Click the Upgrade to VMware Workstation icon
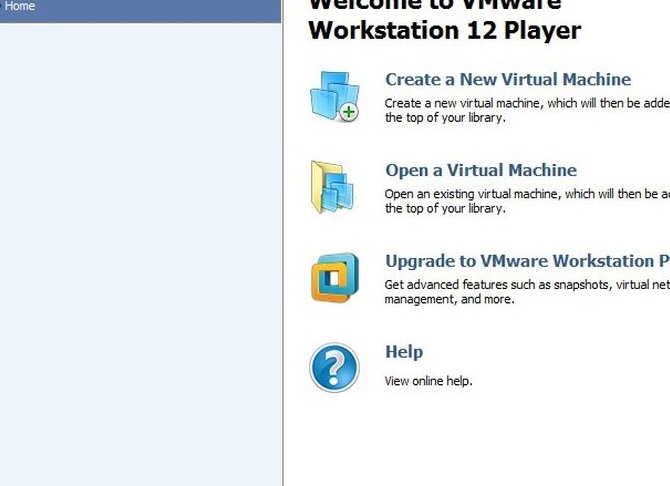This screenshot has height=486, width=670. pos(335,278)
